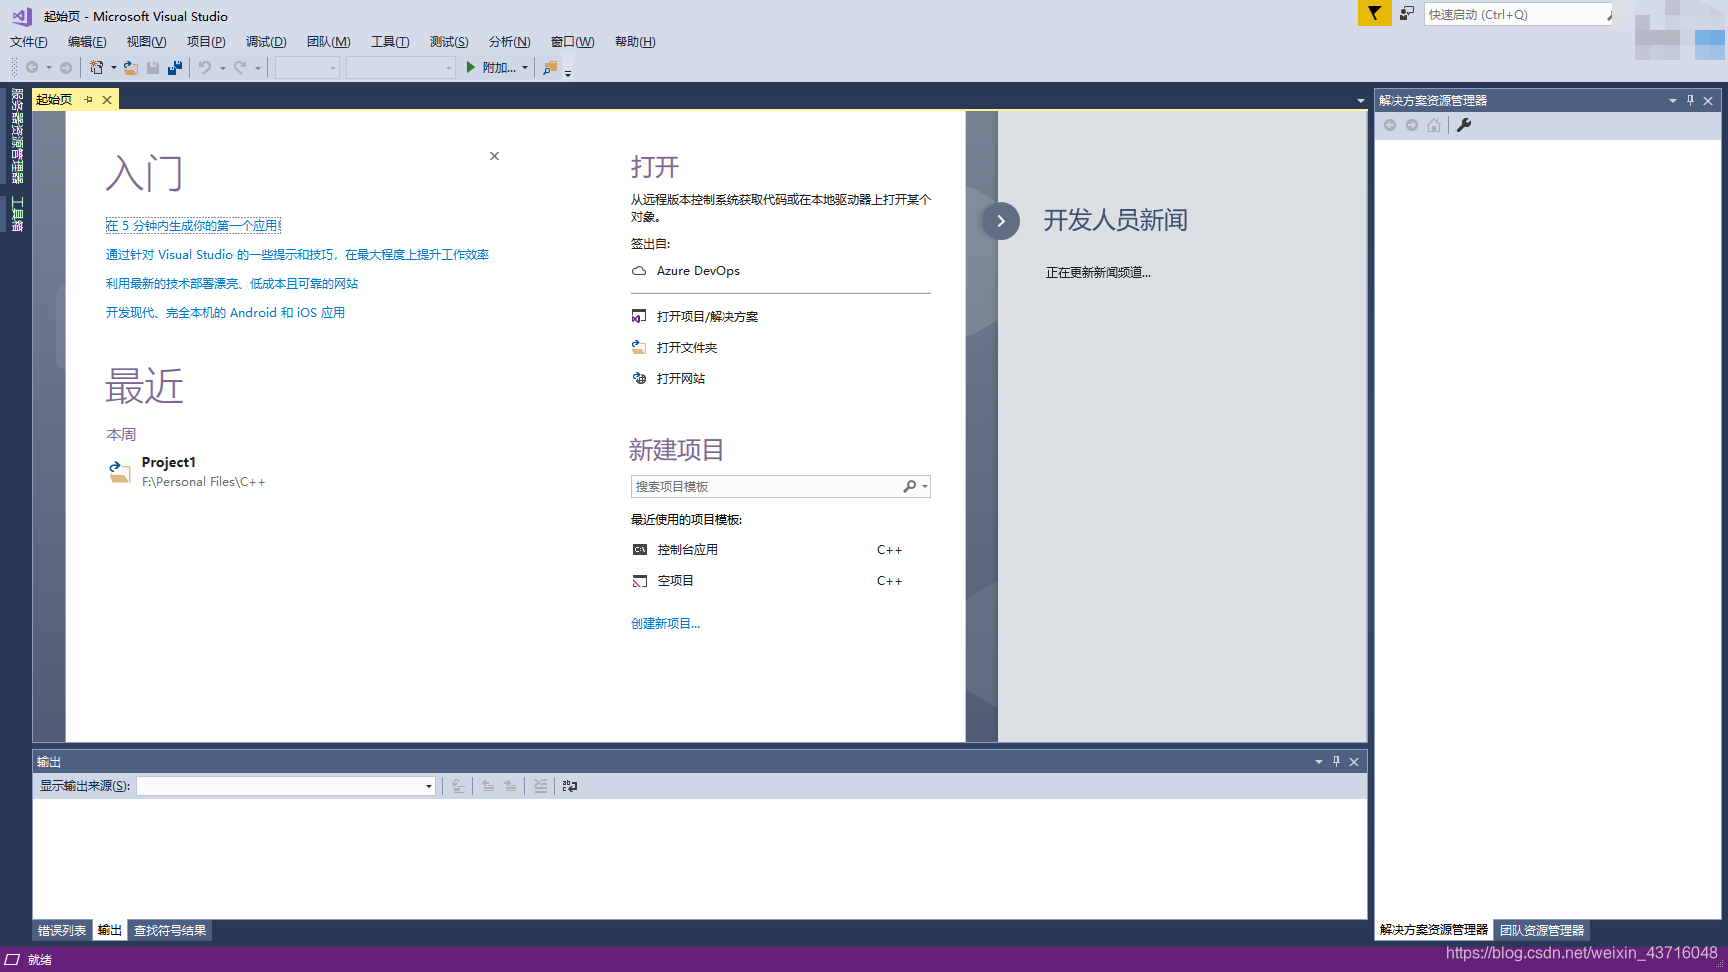1728x972 pixels.
Task: Open the 调试(D) menu
Action: point(266,42)
